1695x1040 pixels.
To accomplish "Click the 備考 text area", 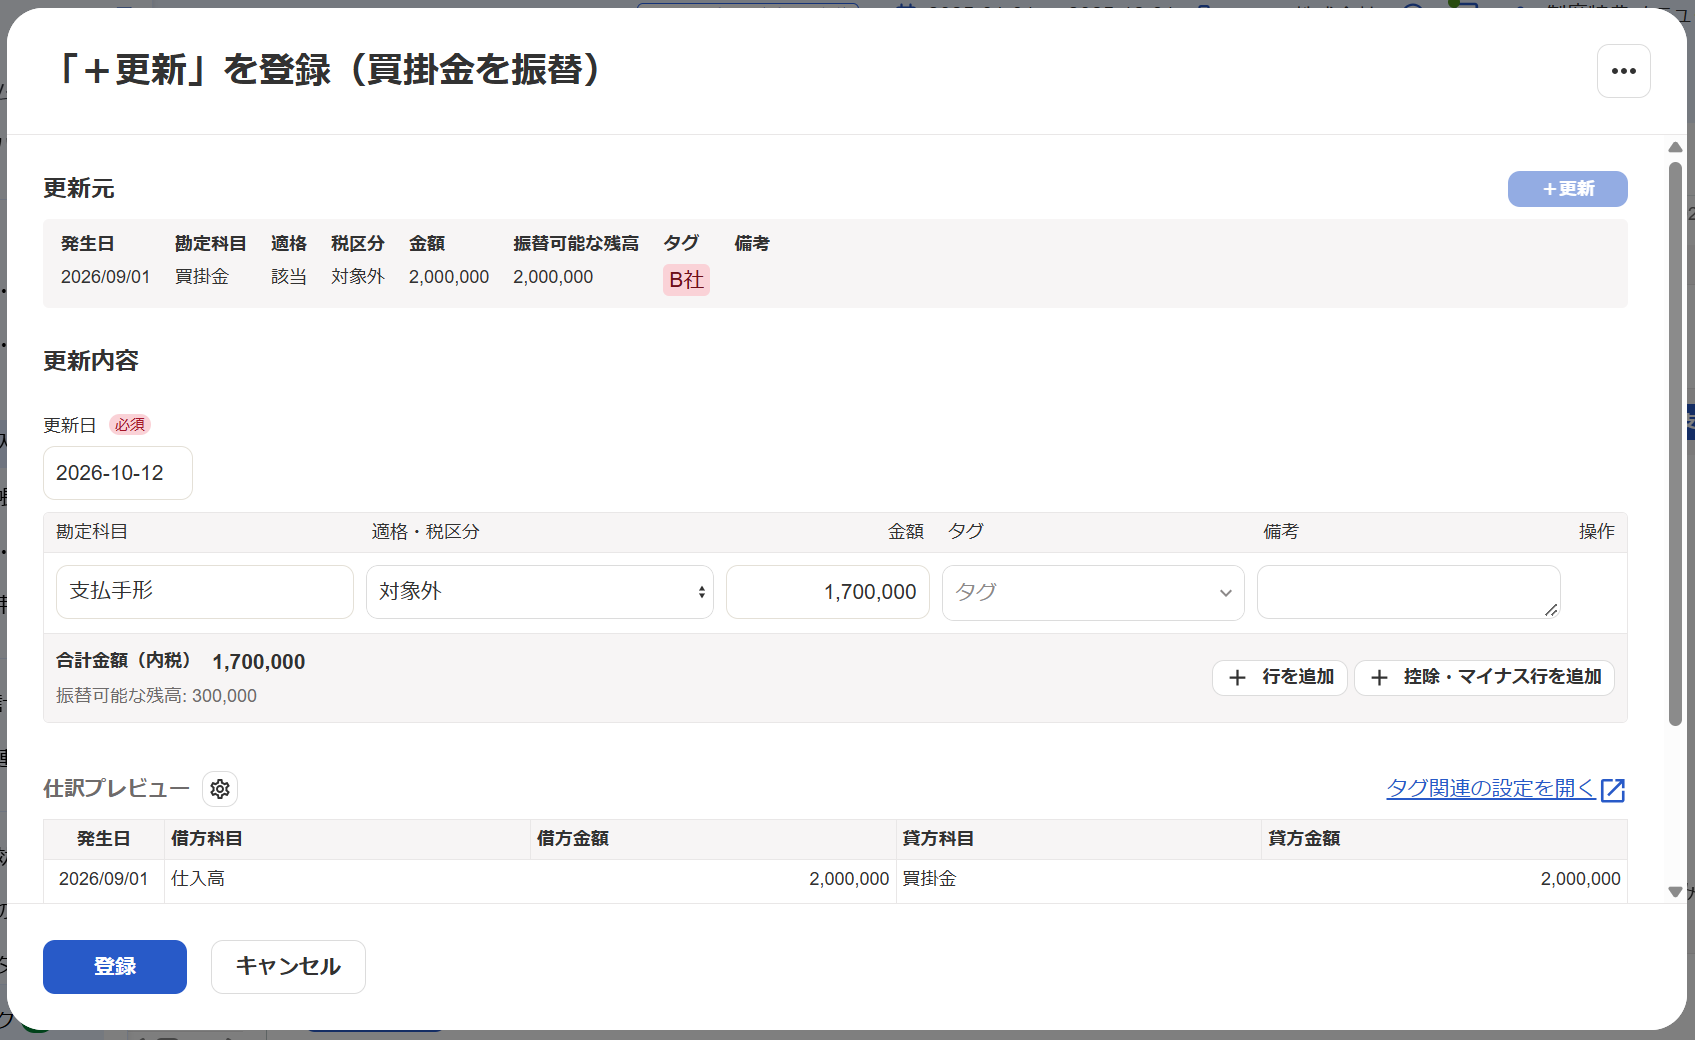I will click(1408, 592).
